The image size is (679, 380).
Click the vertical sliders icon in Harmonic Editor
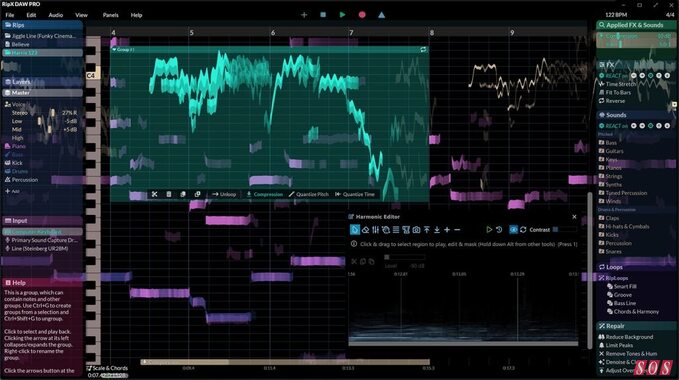375,230
